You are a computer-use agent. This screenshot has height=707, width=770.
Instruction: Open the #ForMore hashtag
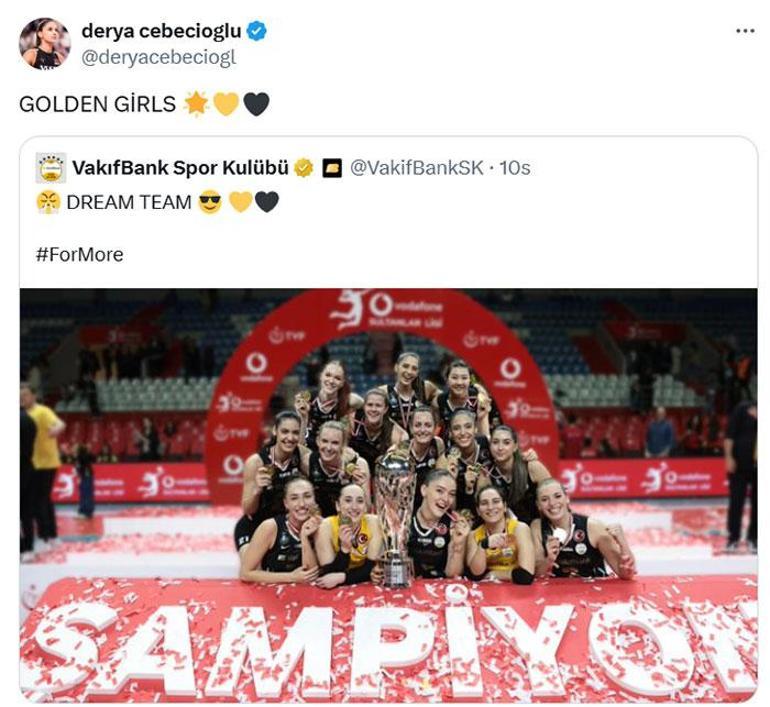80,255
